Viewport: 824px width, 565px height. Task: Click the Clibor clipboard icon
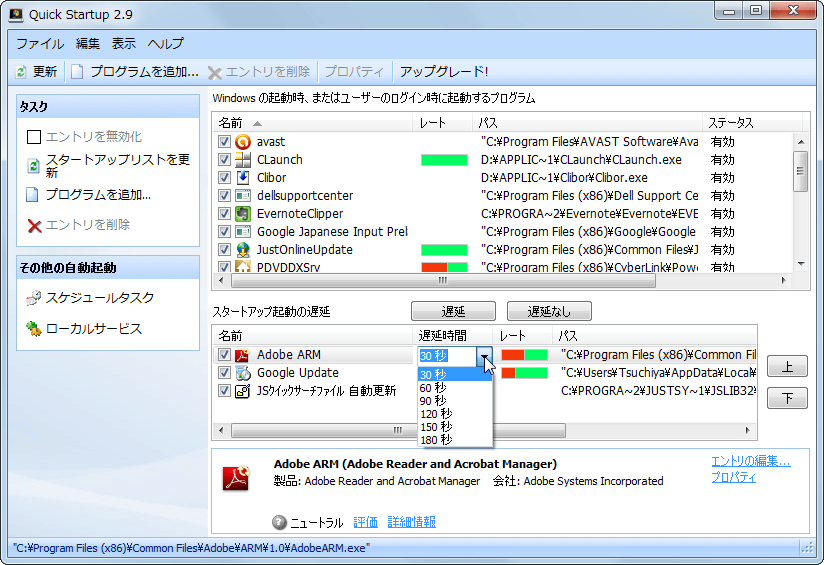tap(243, 177)
